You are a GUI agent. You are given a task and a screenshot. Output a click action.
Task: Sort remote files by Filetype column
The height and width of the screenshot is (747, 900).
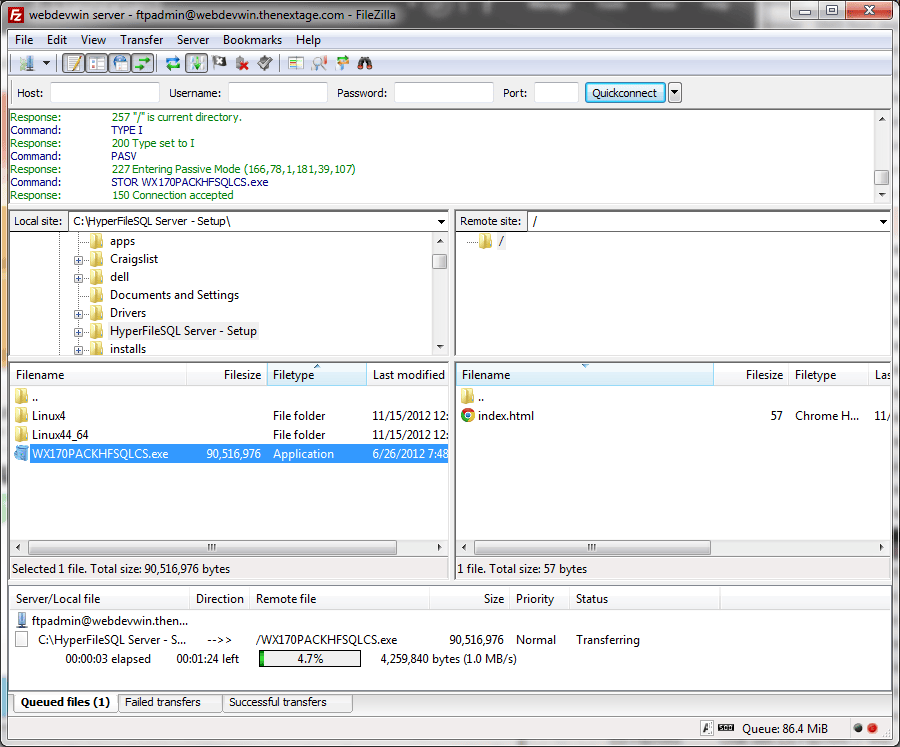coord(828,375)
